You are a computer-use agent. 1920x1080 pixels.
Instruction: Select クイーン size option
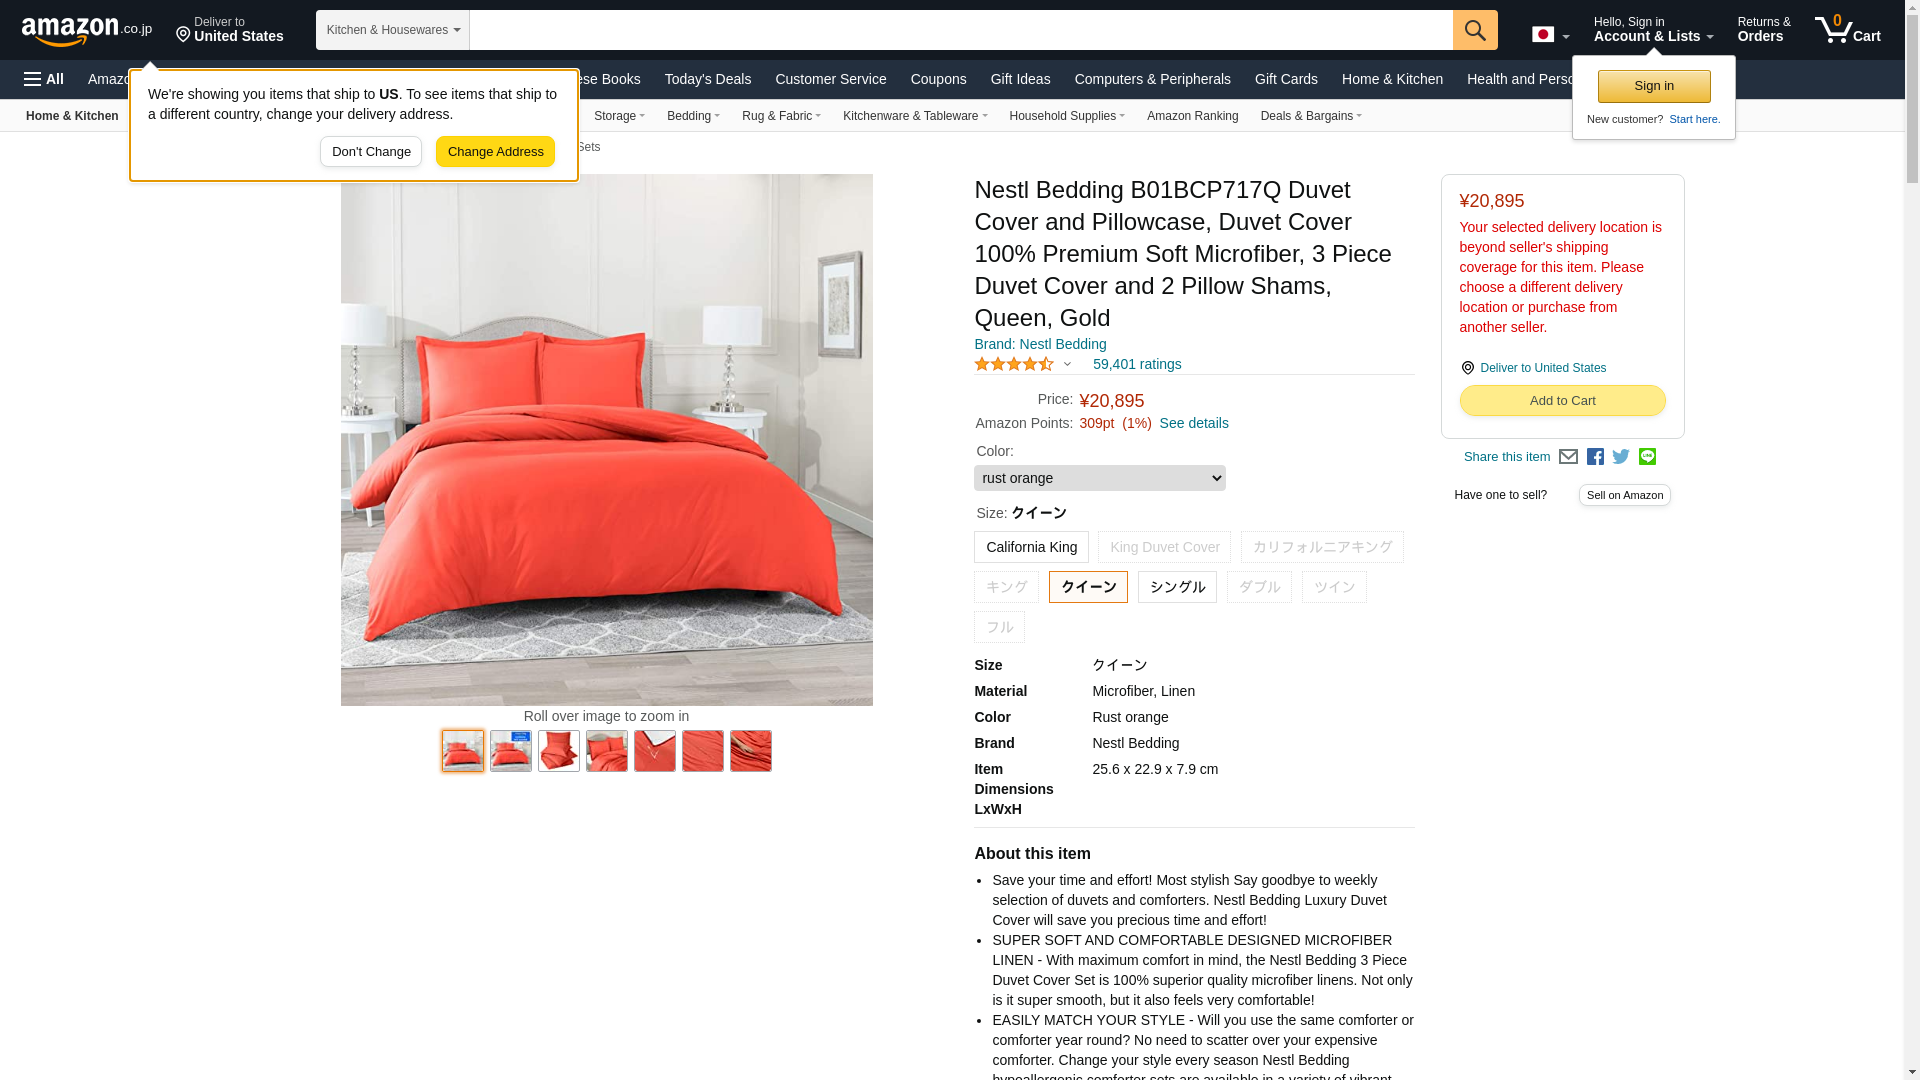click(x=1088, y=587)
